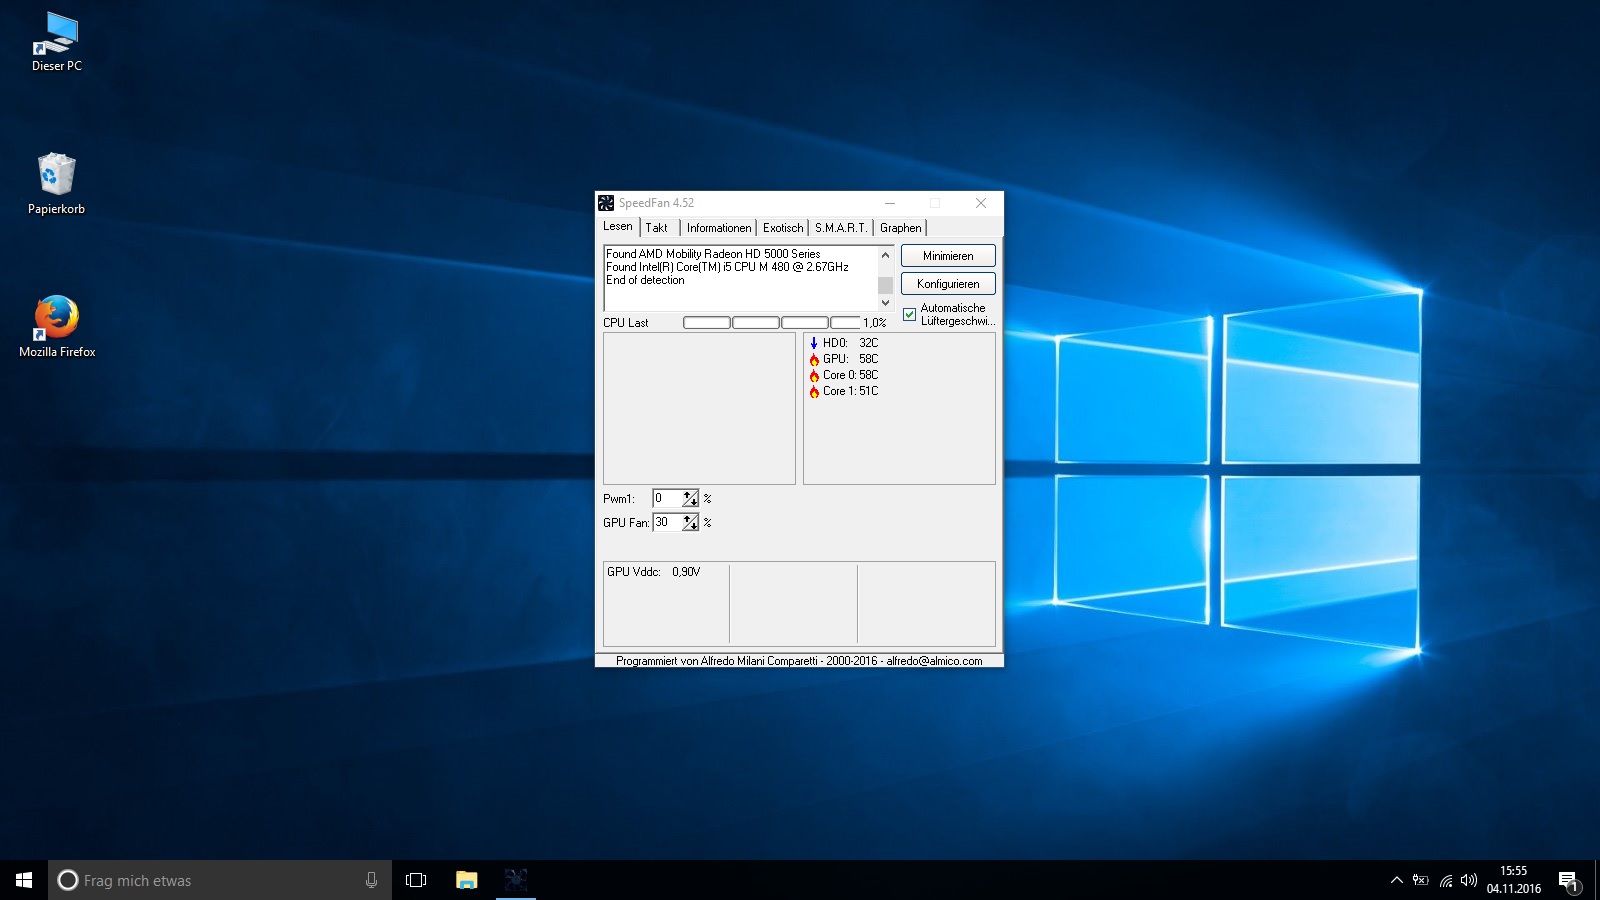Show hidden system tray icons

[1397, 880]
